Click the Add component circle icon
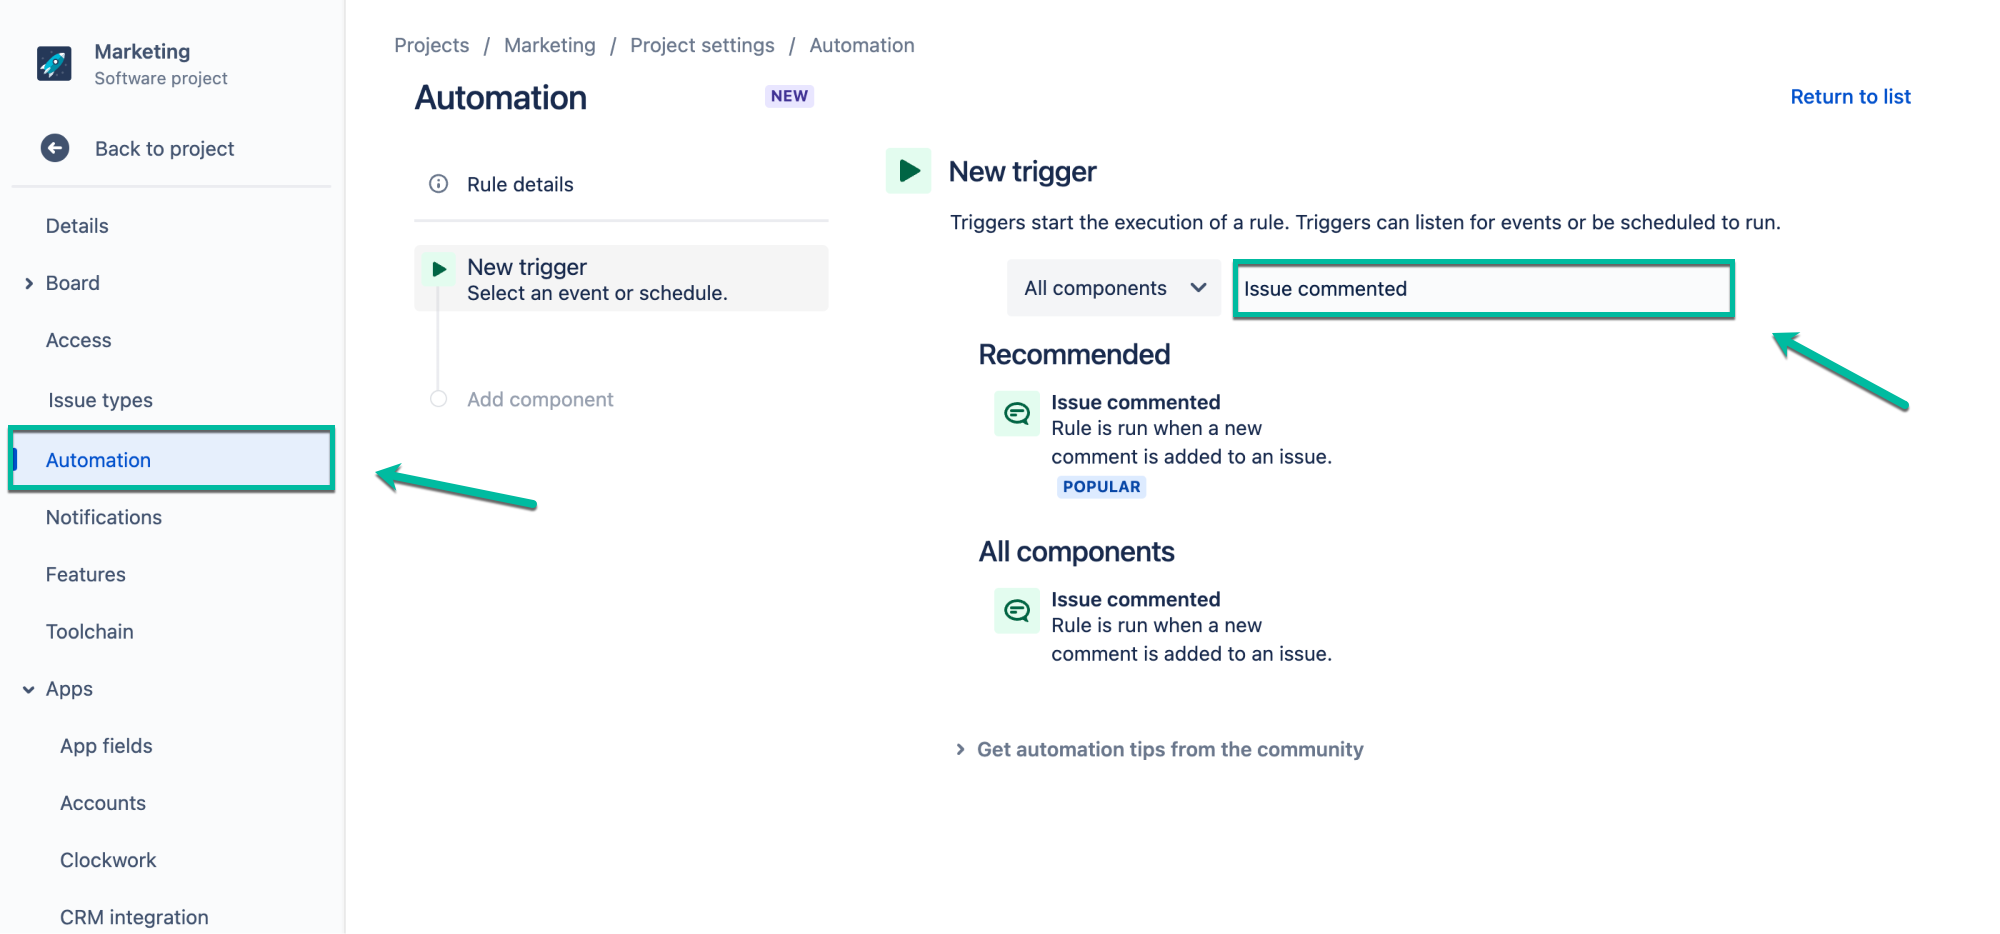This screenshot has width=2000, height=934. pos(437,398)
